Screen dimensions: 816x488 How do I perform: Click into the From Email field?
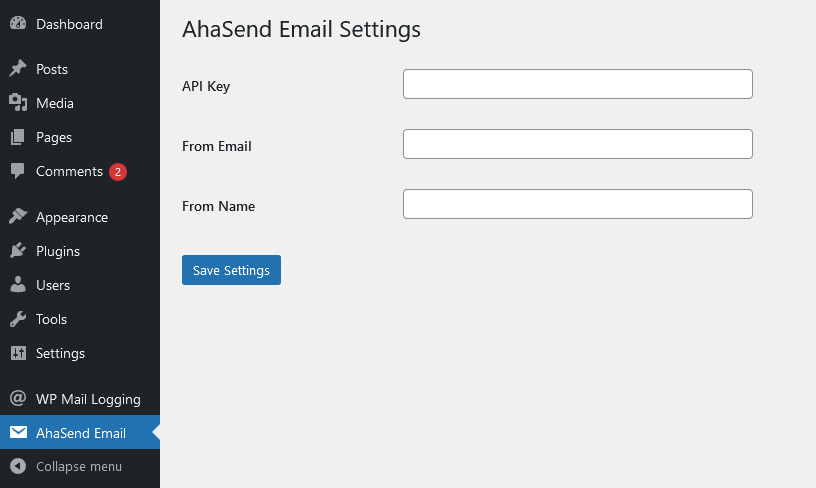[x=578, y=144]
